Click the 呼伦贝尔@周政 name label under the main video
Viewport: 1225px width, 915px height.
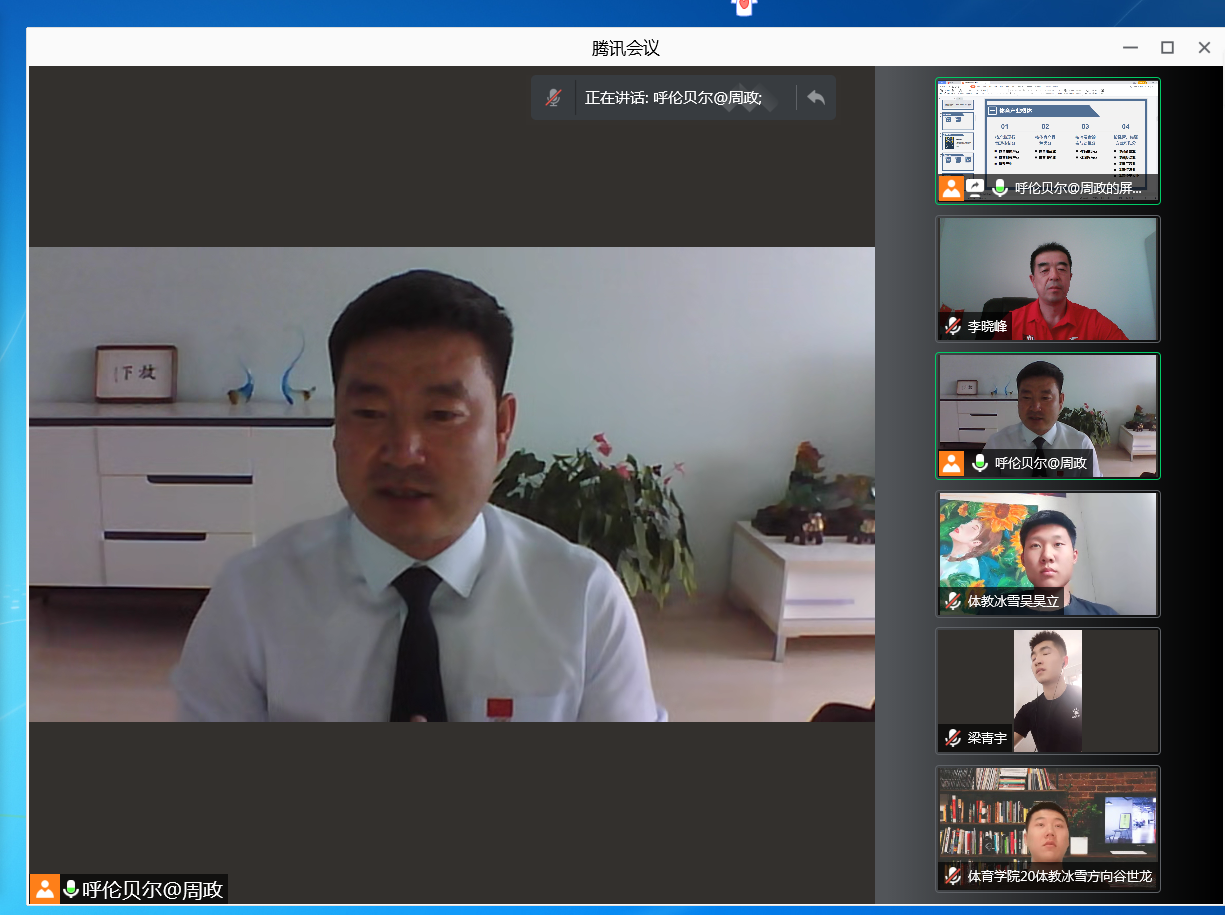(153, 889)
